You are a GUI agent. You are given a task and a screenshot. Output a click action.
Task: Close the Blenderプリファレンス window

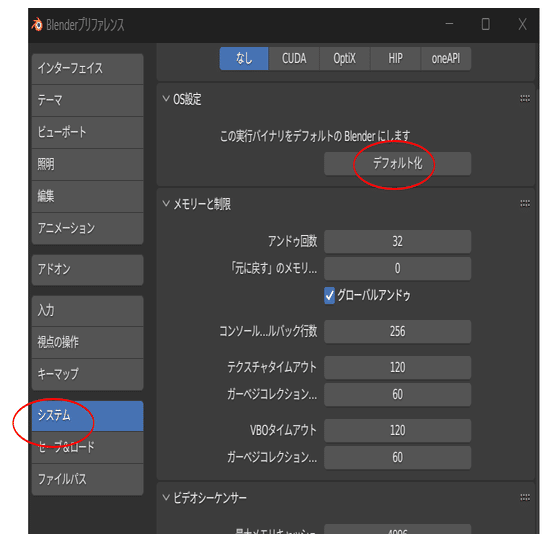point(522,24)
